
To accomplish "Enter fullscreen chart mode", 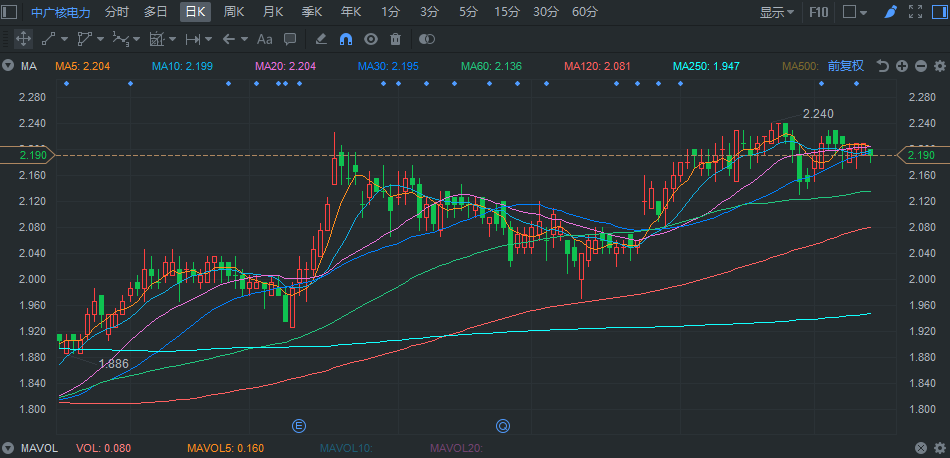I will (x=915, y=13).
